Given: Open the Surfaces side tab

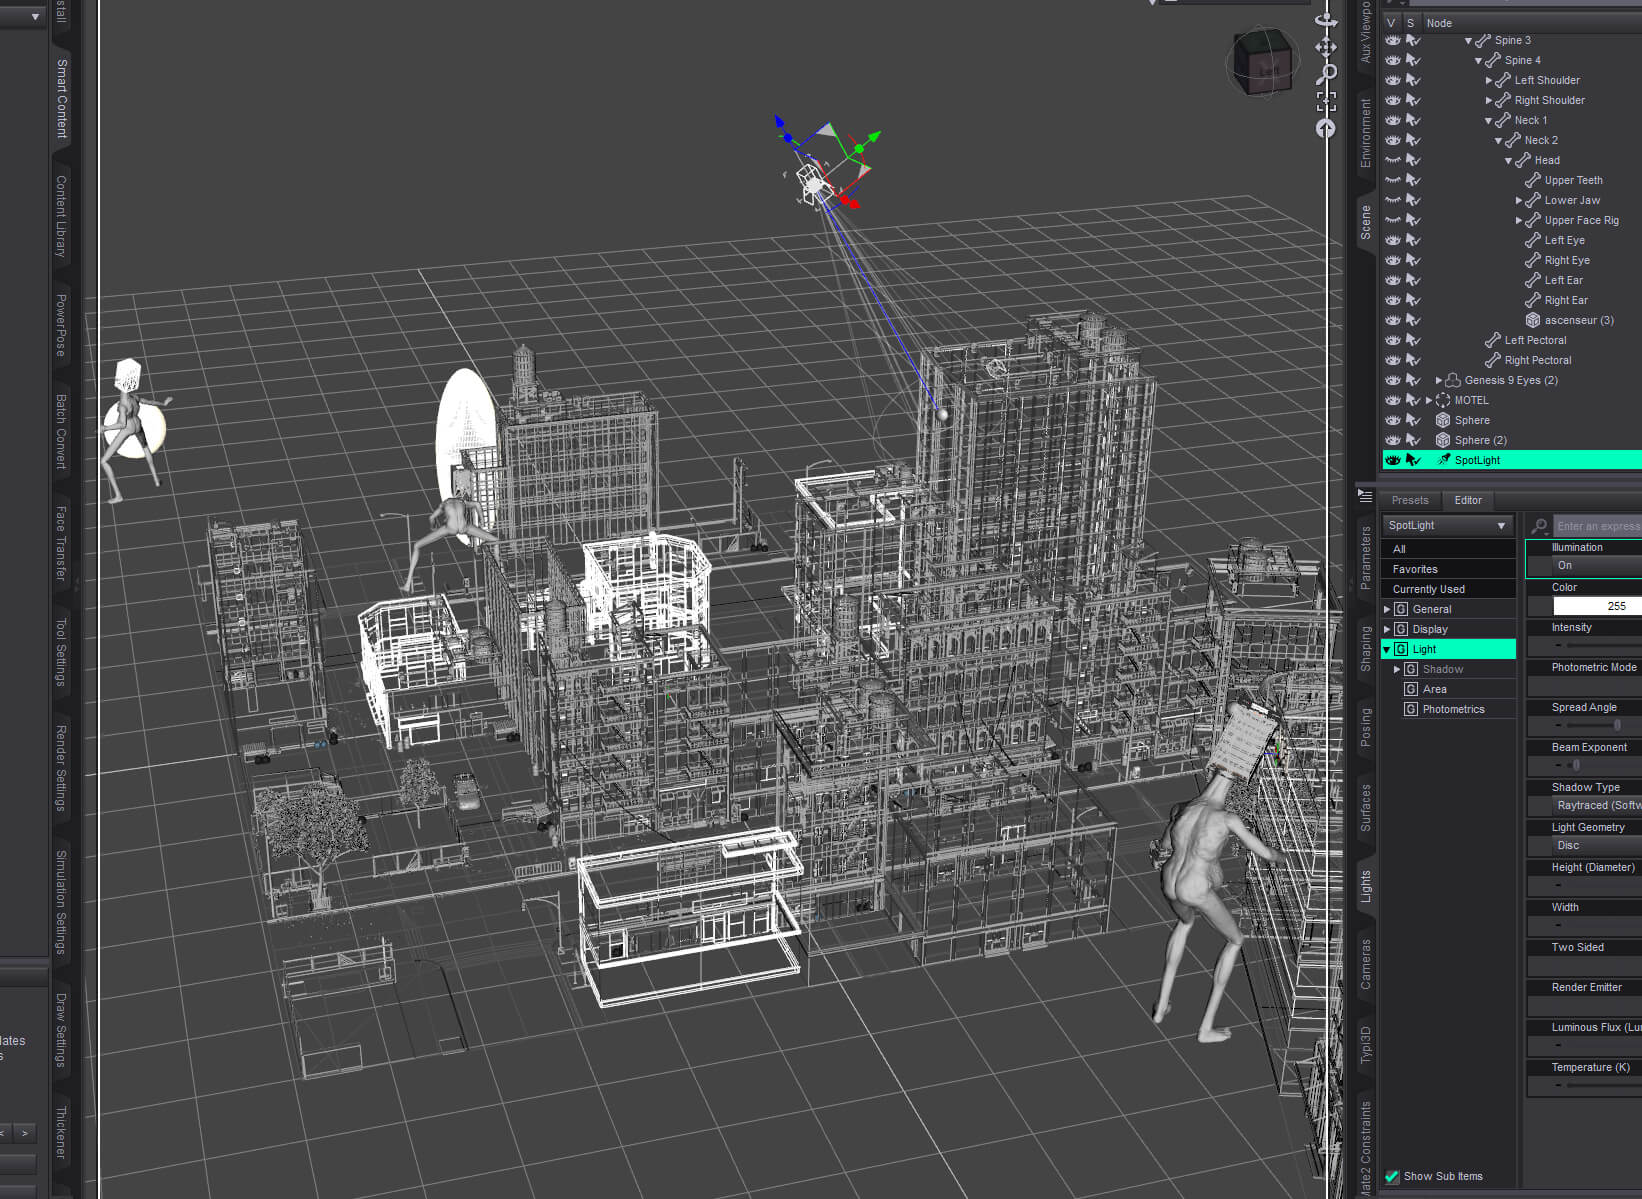Looking at the screenshot, I should point(1365,808).
